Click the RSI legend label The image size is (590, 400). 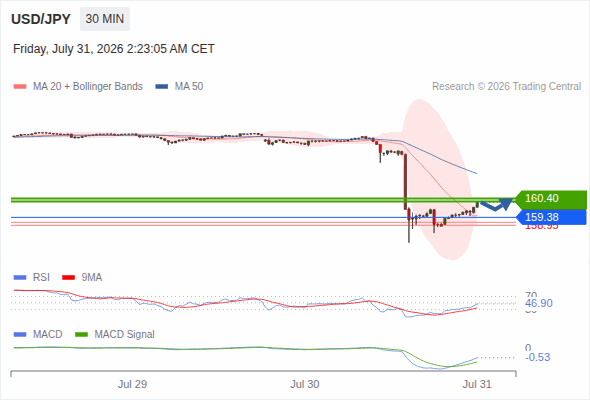click(41, 278)
